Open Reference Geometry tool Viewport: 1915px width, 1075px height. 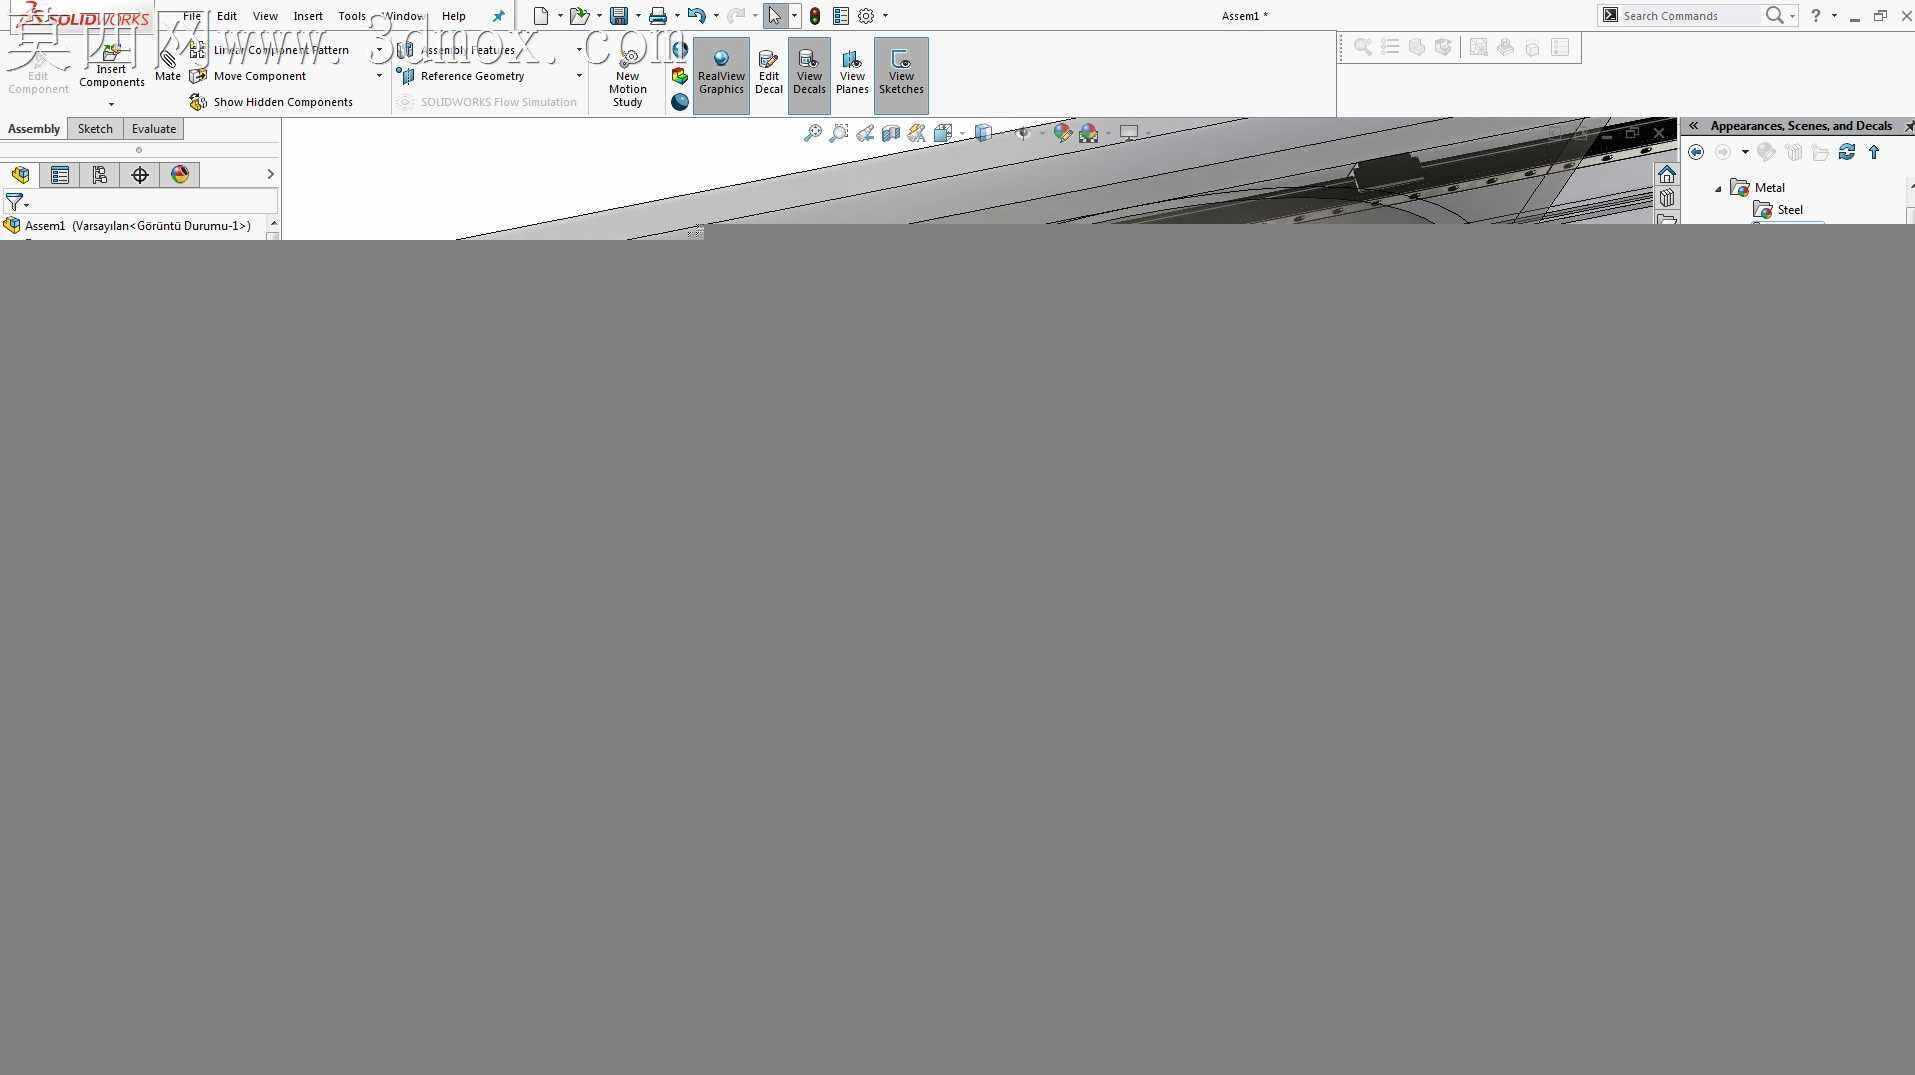461,76
